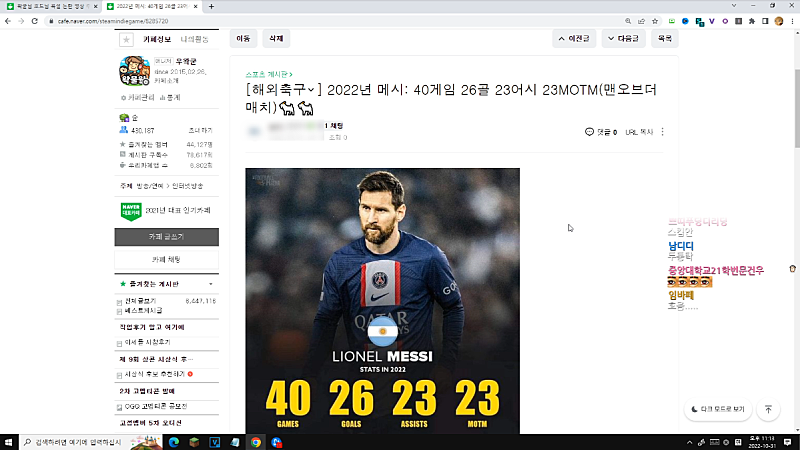Click the URL 복사 copy link

[639, 132]
